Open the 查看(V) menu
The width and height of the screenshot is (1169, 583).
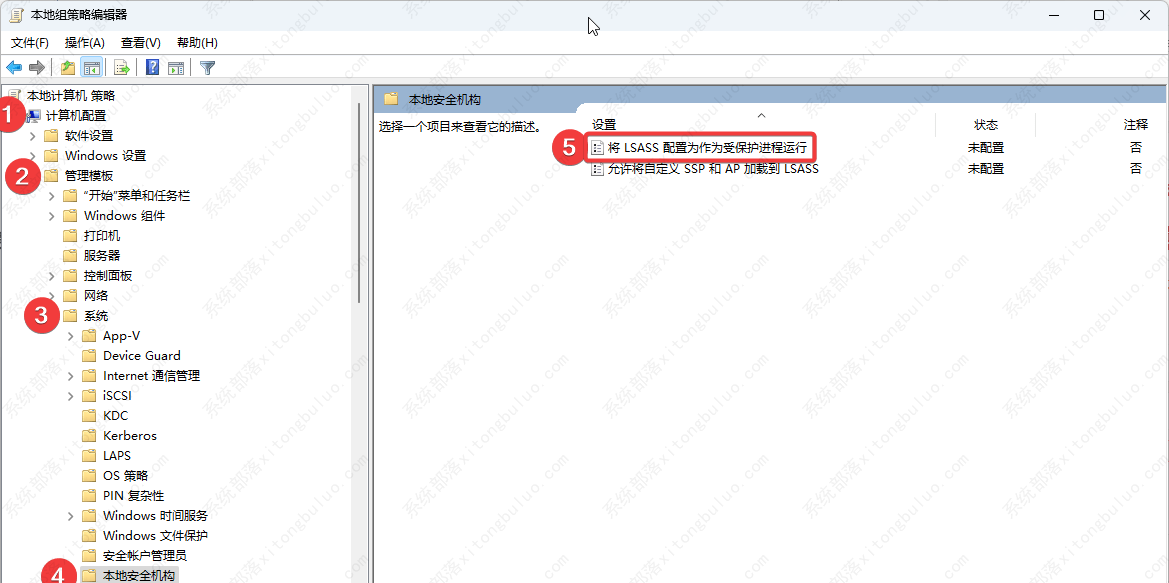click(141, 43)
